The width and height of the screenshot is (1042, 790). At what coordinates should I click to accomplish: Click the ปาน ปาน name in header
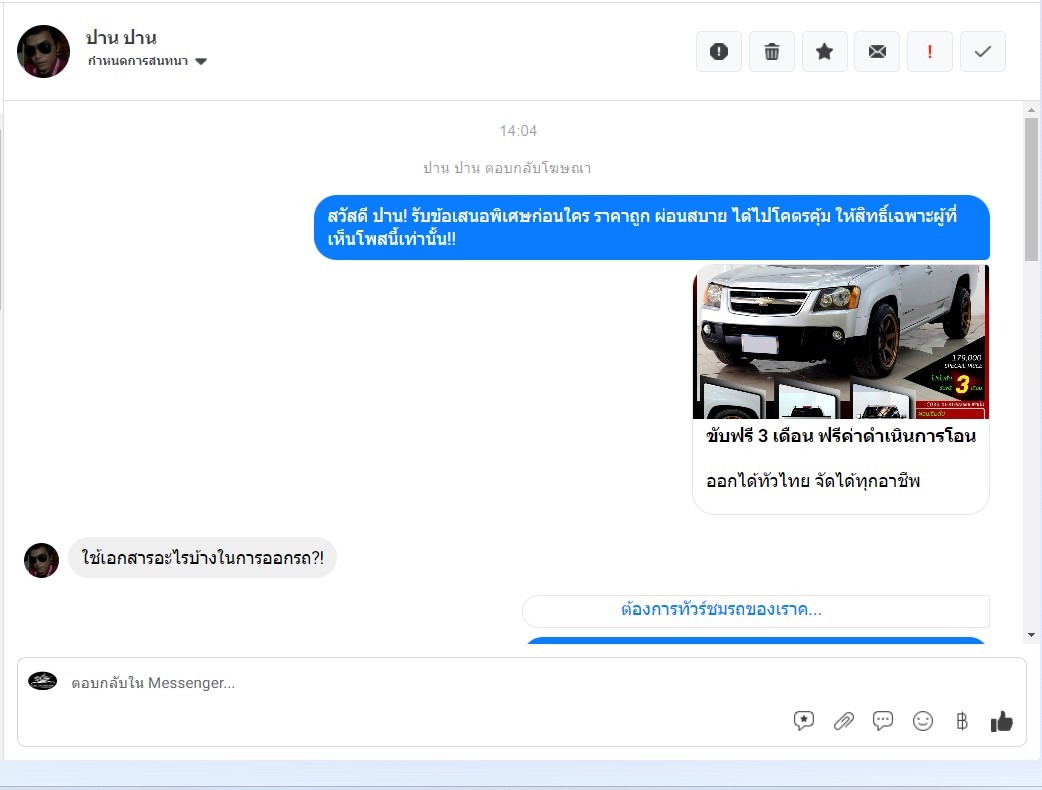click(121, 38)
